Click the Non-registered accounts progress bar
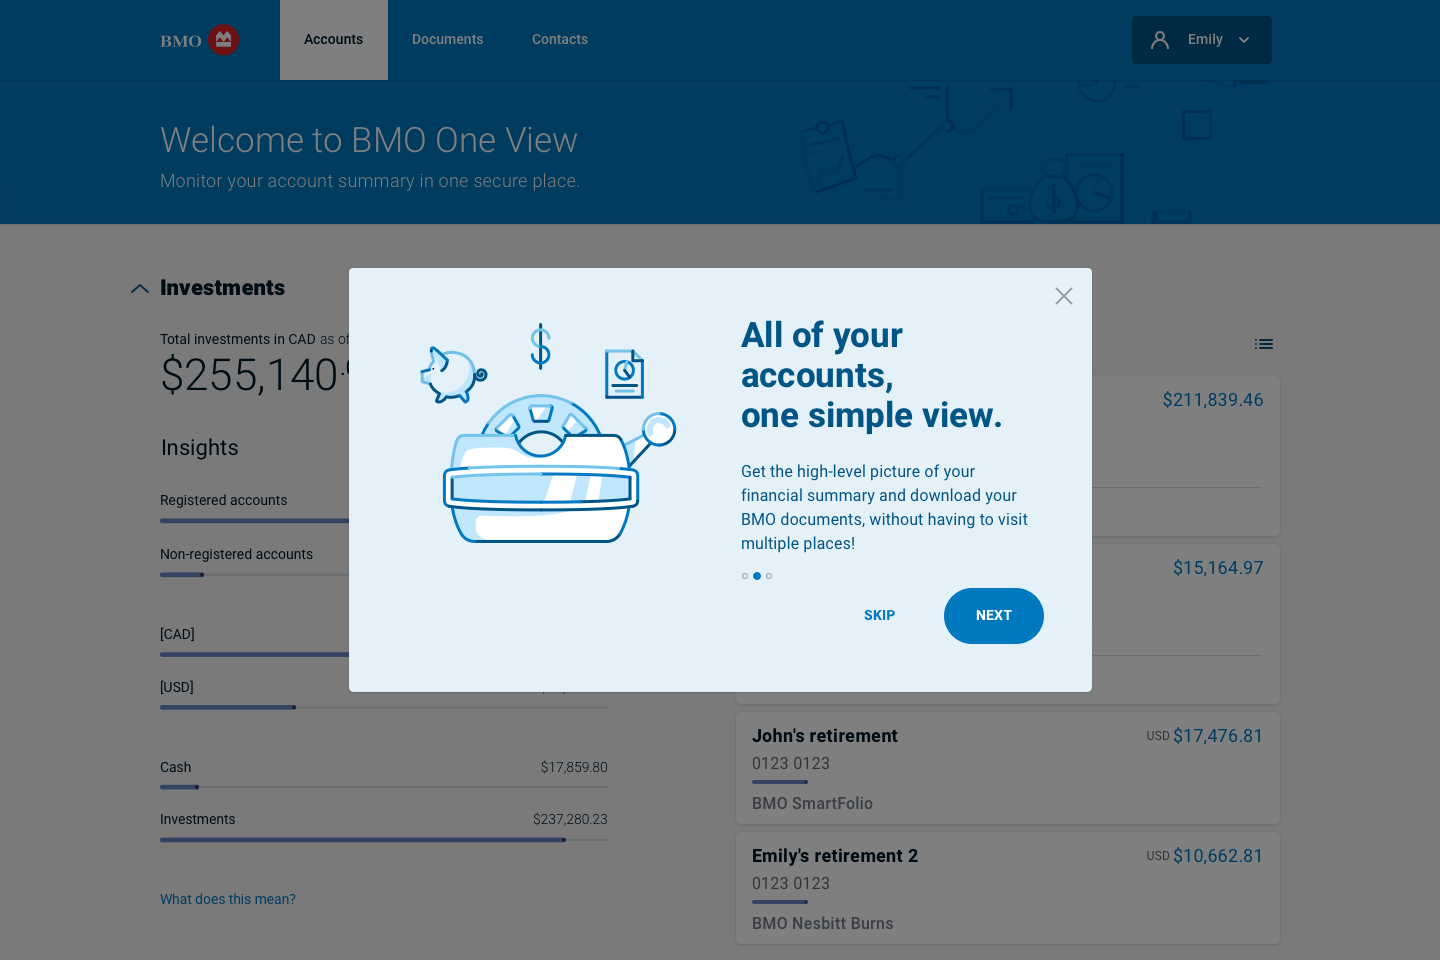Image resolution: width=1440 pixels, height=960 pixels. coord(255,575)
